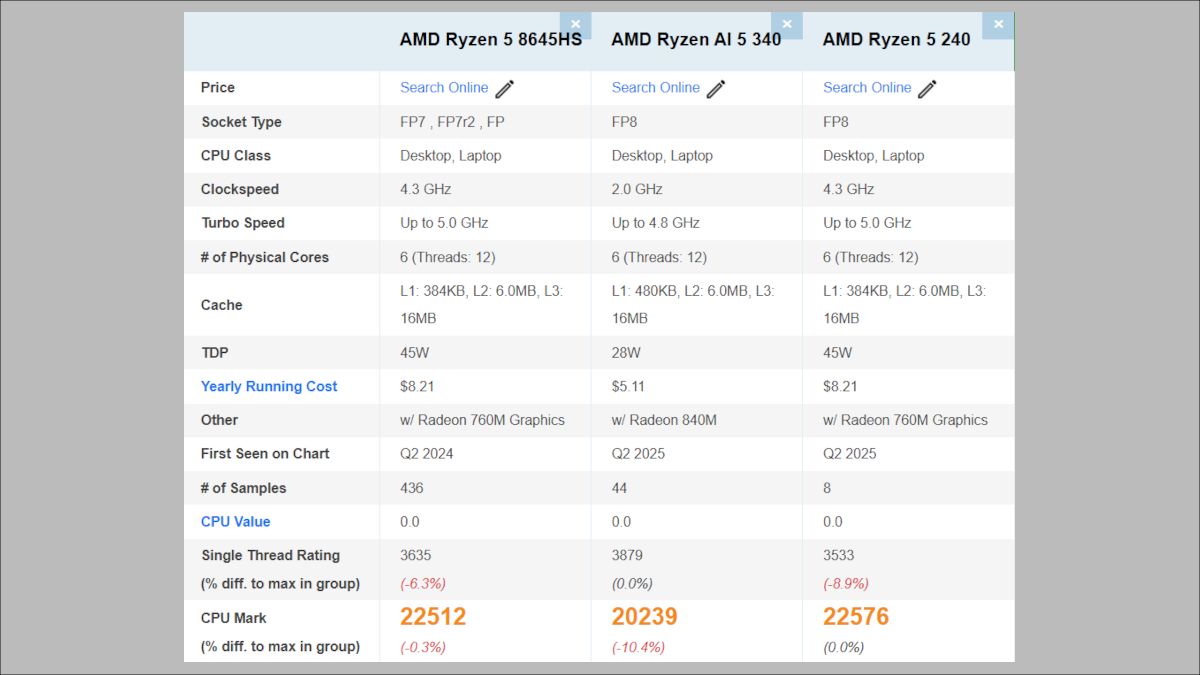Open the CPU Value explanation
The image size is (1200, 675).
point(236,521)
